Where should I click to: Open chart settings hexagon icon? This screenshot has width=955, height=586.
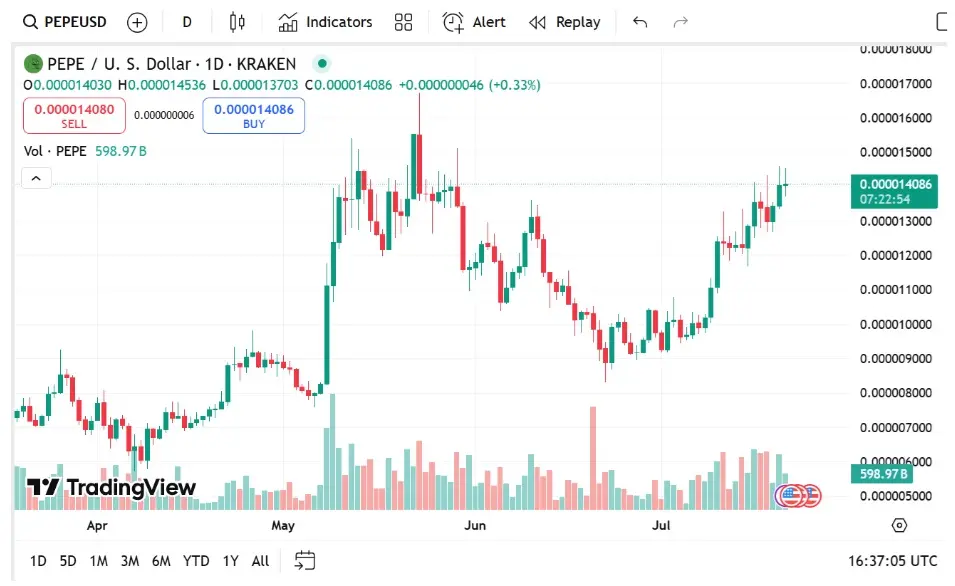click(899, 525)
